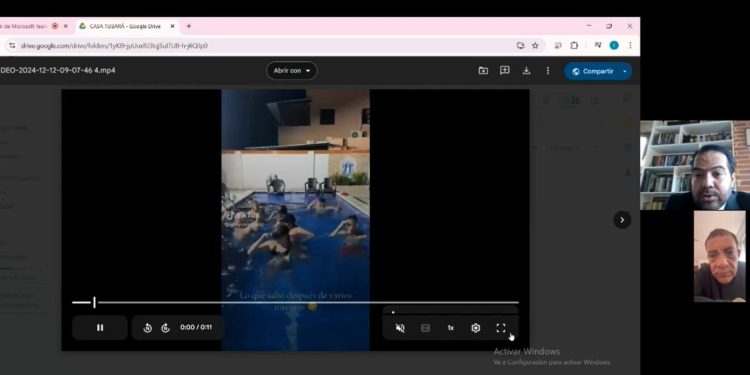The width and height of the screenshot is (750, 375).
Task: Expand Compartir sharing options arrow
Action: (x=625, y=71)
